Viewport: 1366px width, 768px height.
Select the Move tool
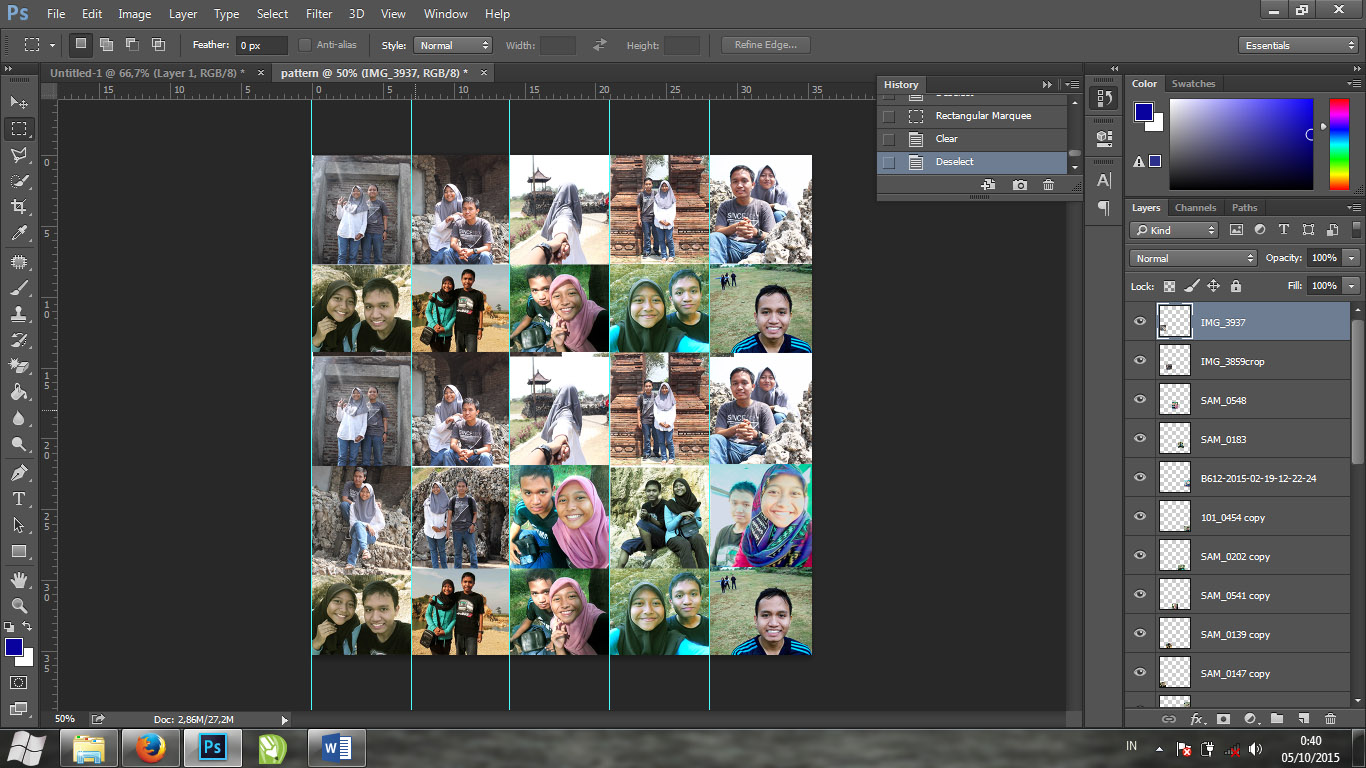coord(19,102)
